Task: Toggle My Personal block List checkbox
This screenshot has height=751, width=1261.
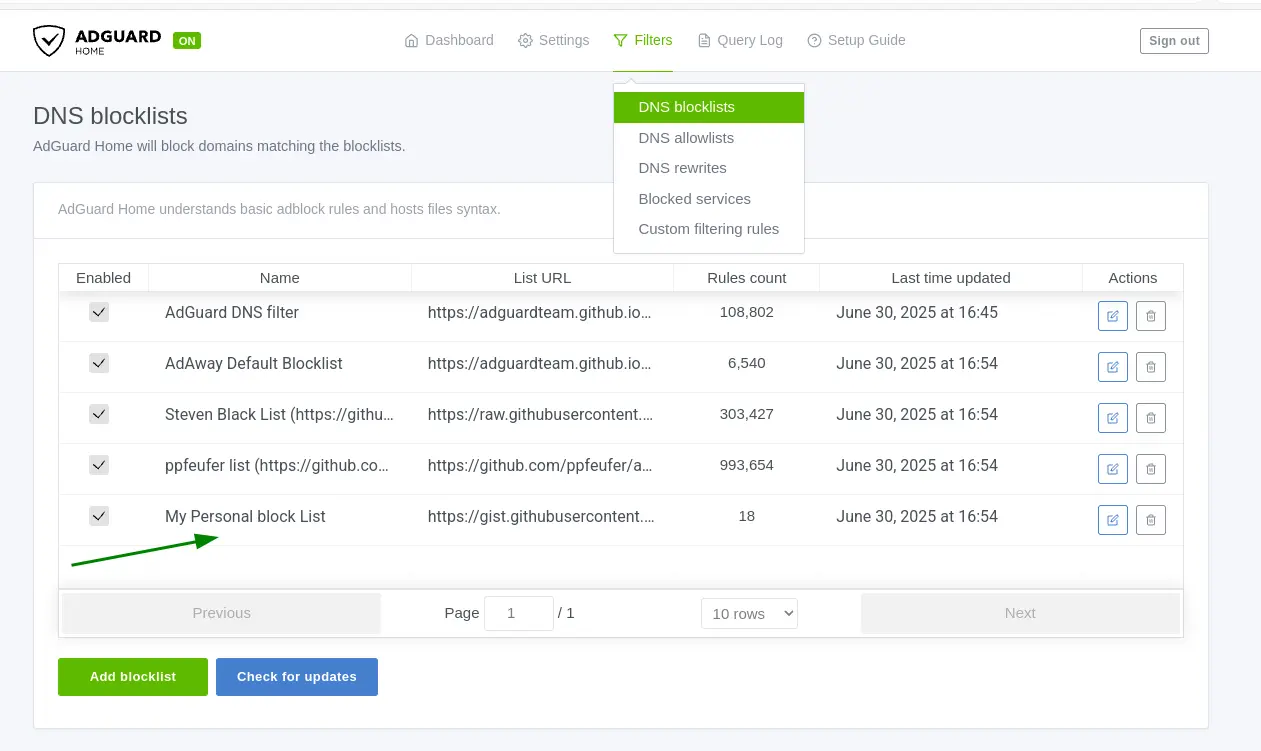Action: point(99,516)
